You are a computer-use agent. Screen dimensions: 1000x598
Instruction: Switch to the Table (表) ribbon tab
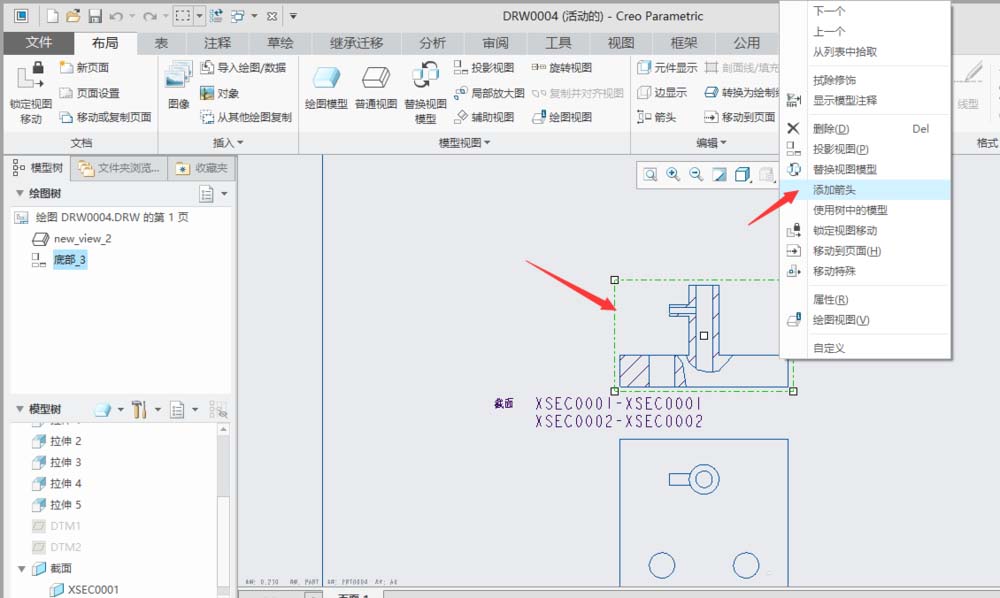[x=161, y=43]
